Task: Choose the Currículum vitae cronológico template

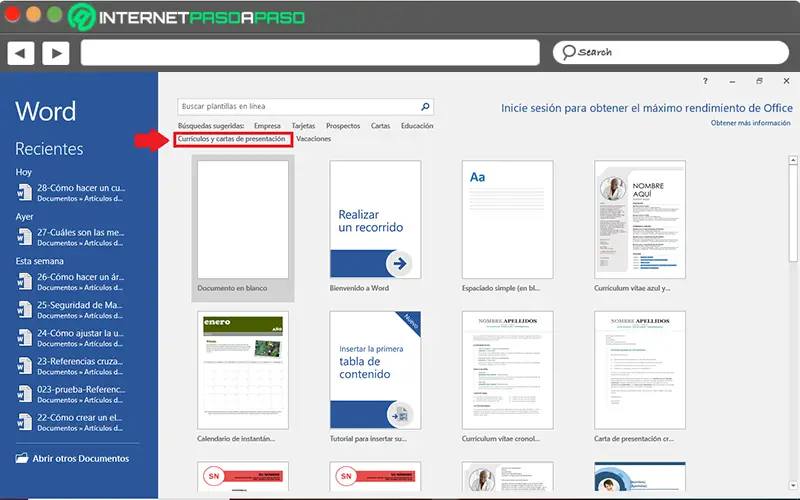Action: [508, 377]
